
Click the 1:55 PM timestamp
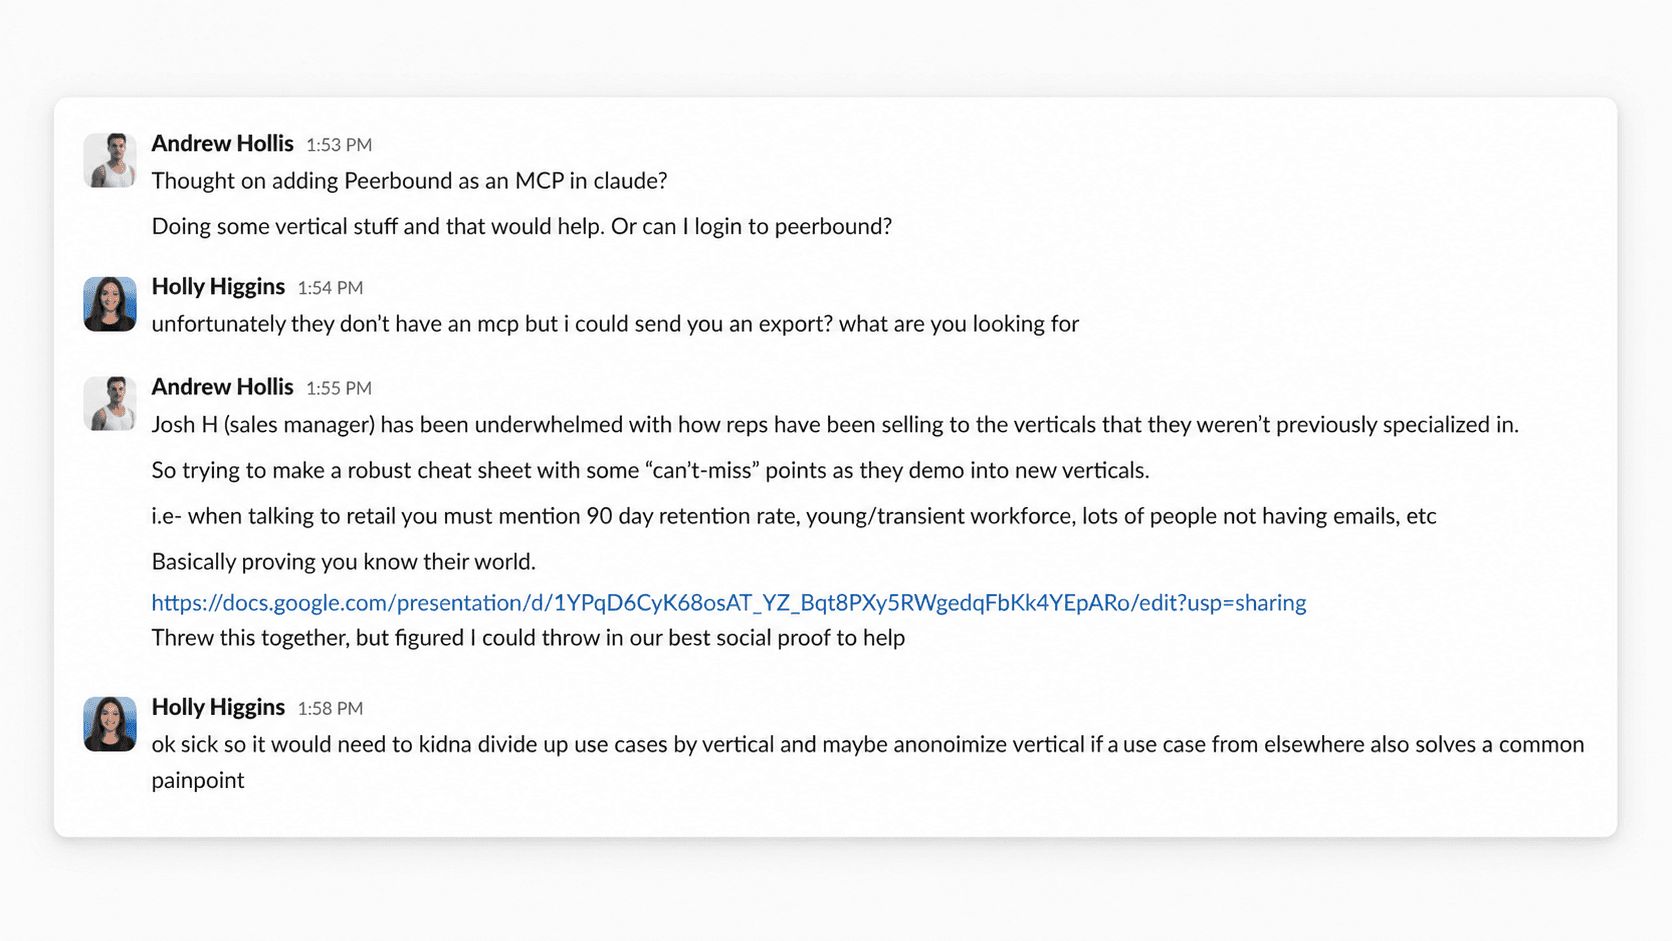pos(339,388)
